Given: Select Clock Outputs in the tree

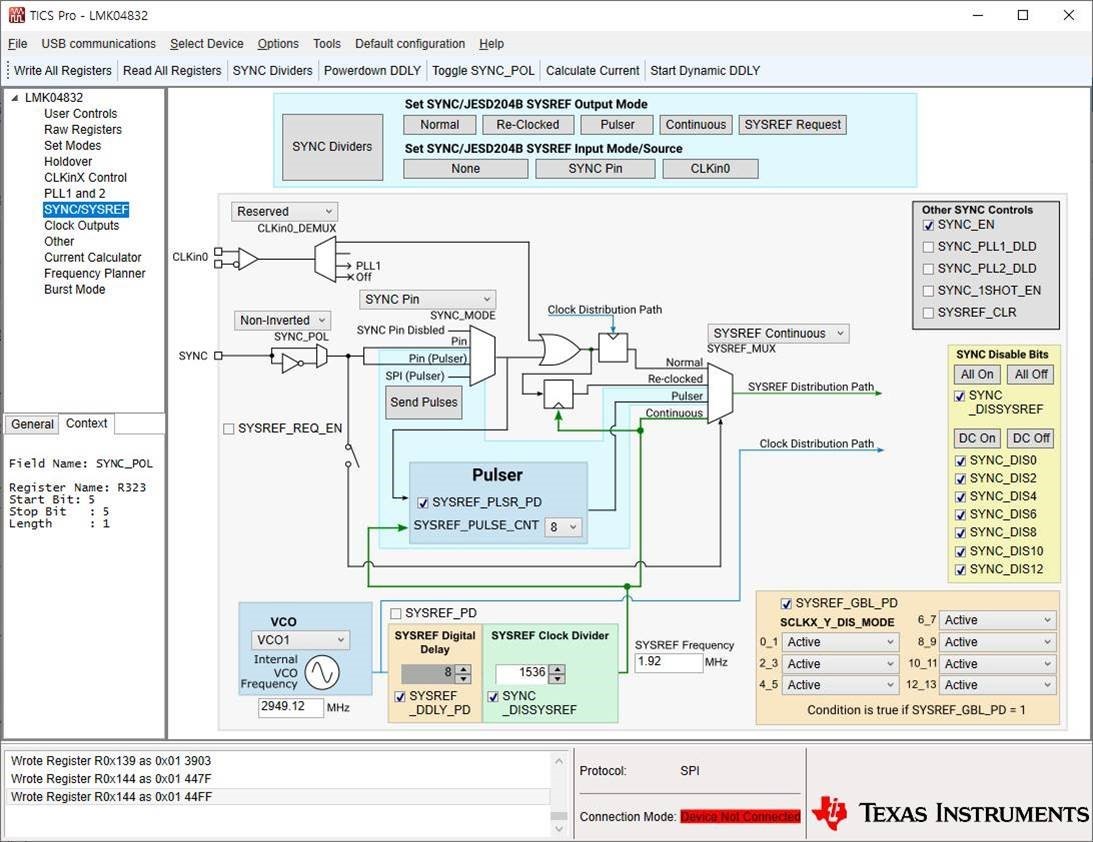Looking at the screenshot, I should click(82, 226).
